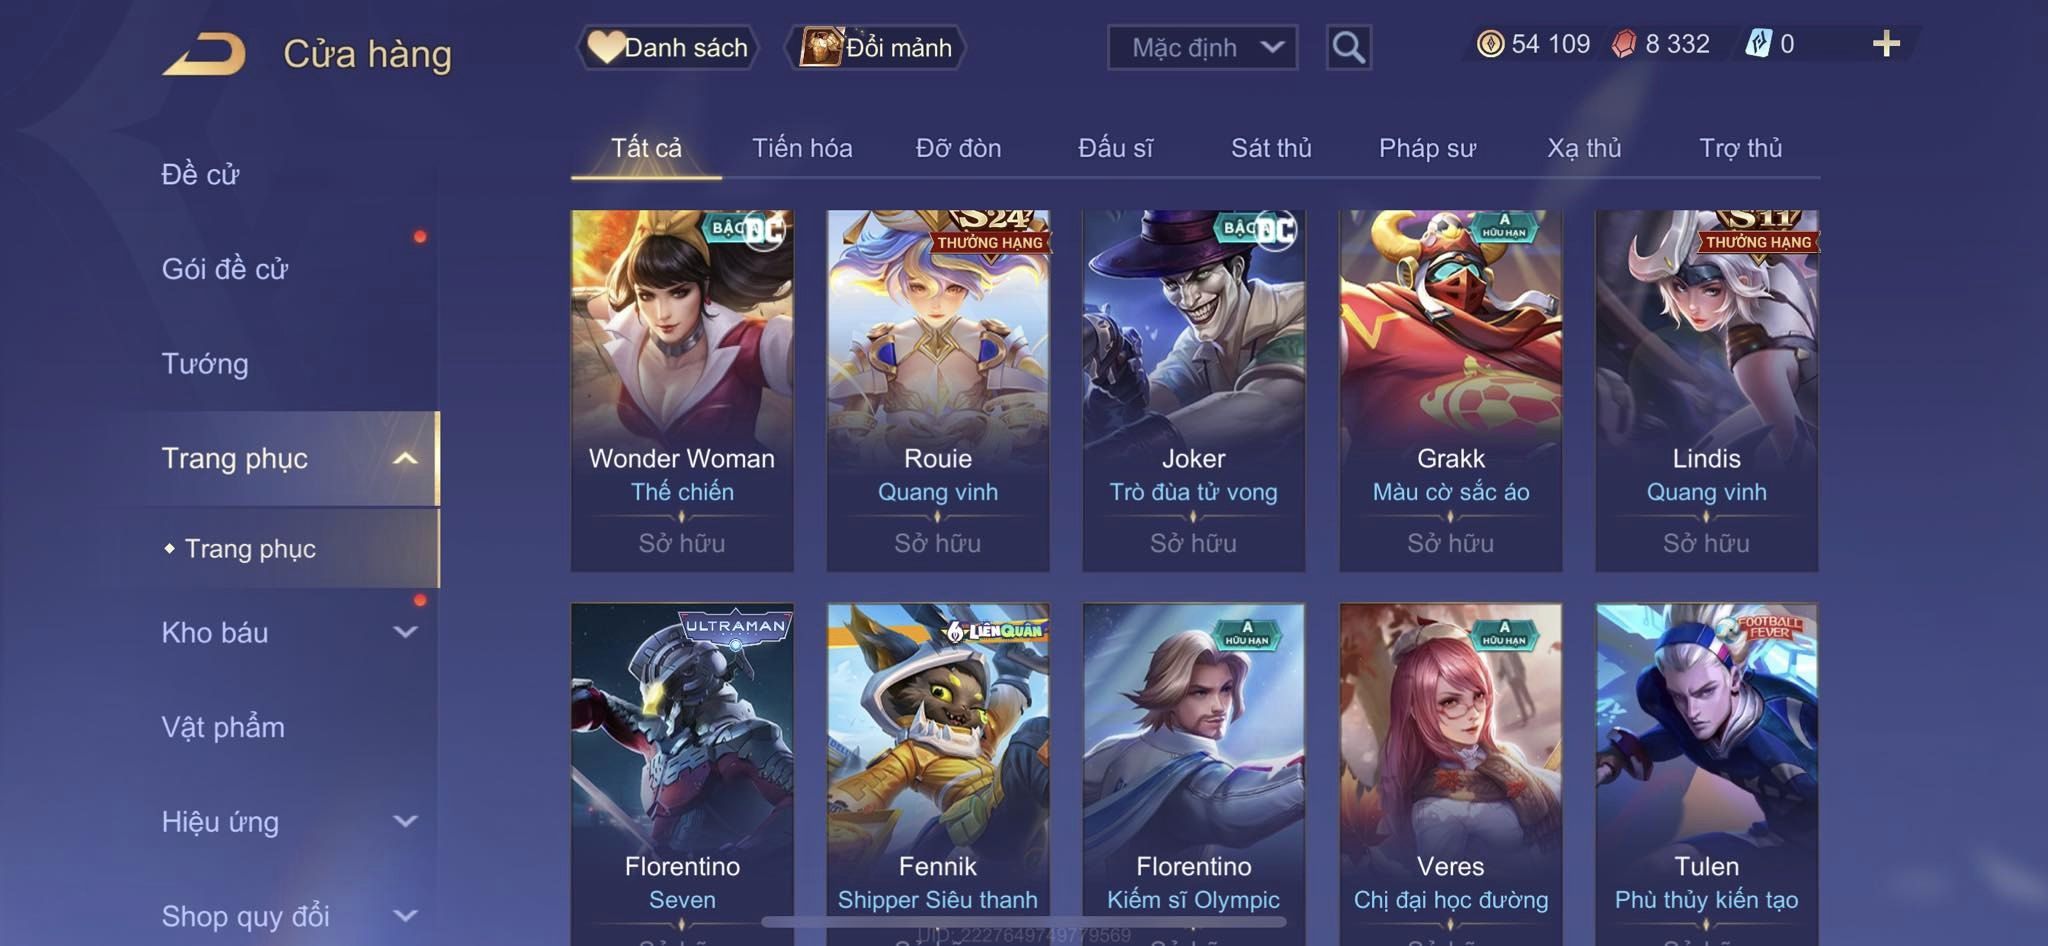2048x946 pixels.
Task: Open the gold coin balance icon
Action: coord(1490,44)
